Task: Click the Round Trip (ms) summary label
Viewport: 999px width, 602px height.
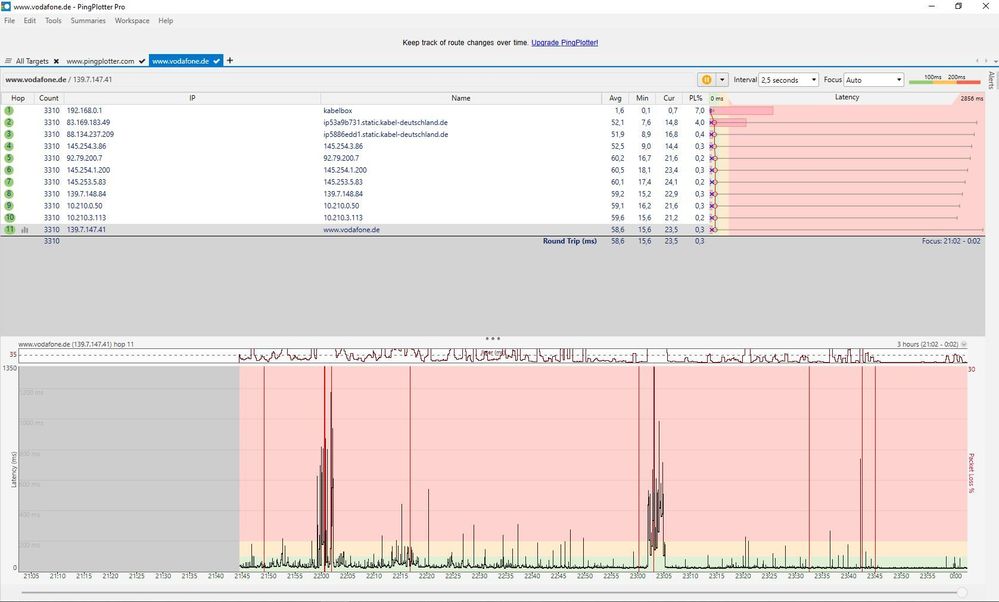Action: coord(570,241)
